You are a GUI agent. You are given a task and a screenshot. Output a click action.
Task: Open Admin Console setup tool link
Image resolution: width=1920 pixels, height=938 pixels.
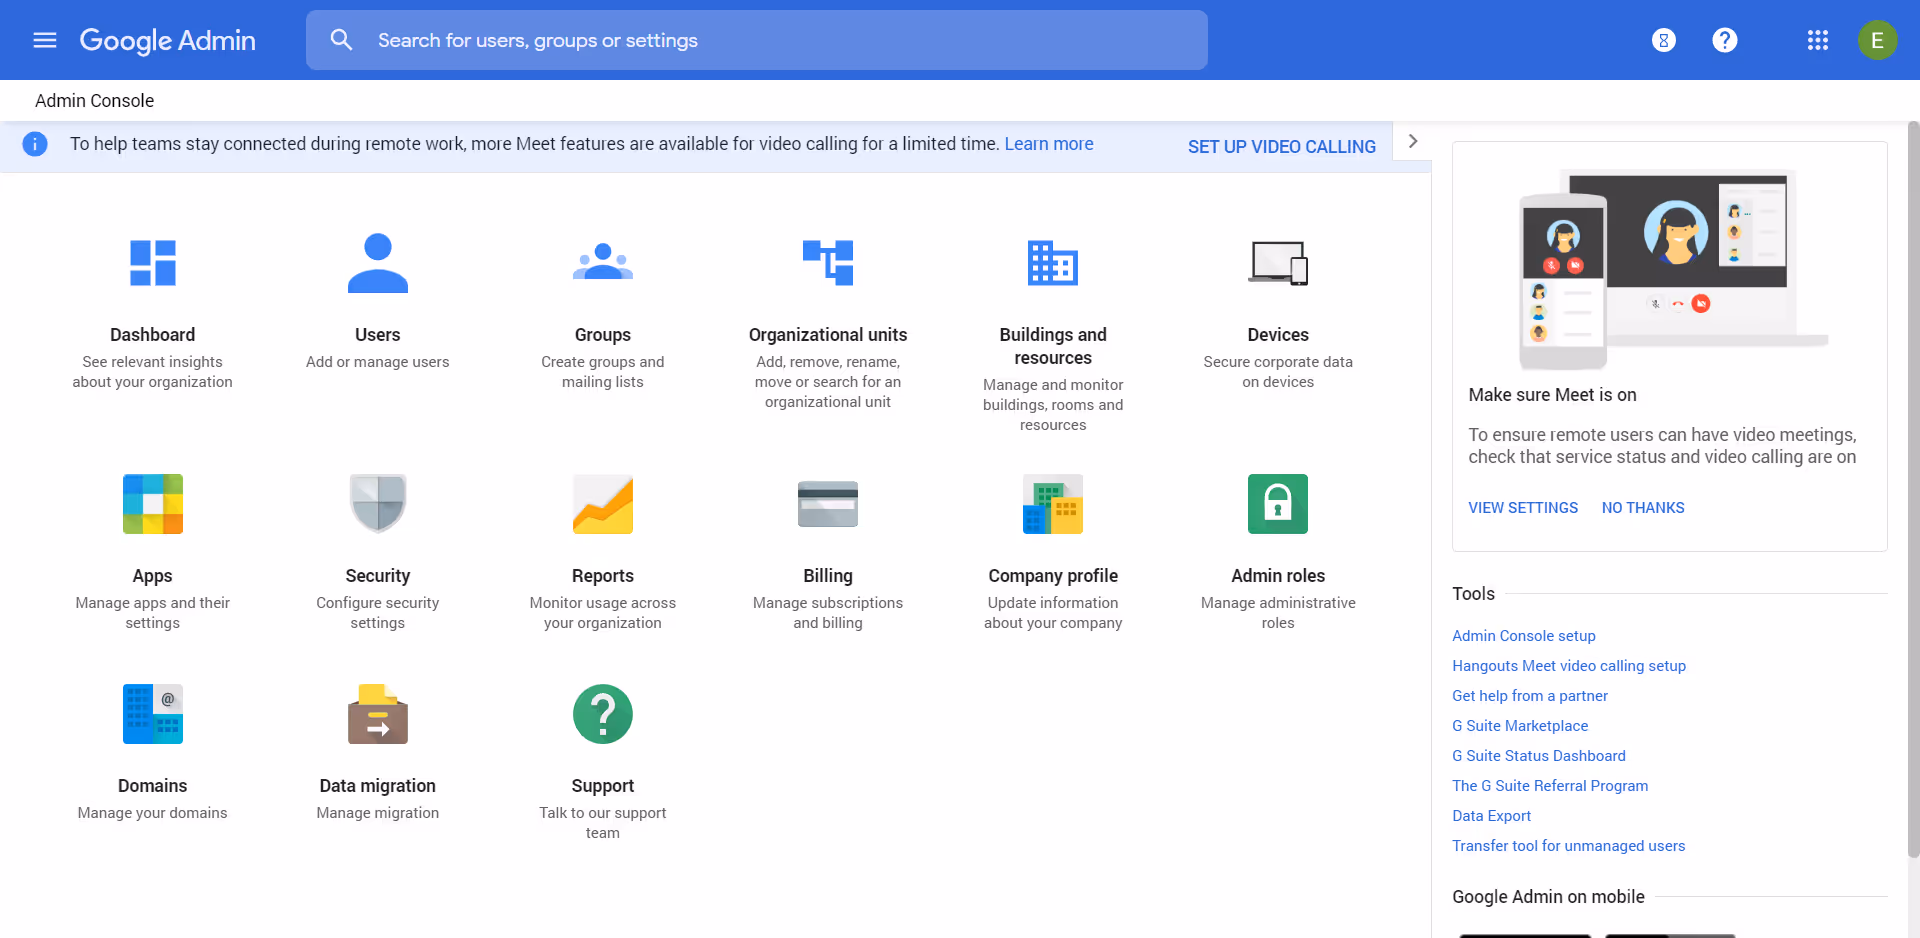[x=1524, y=636]
